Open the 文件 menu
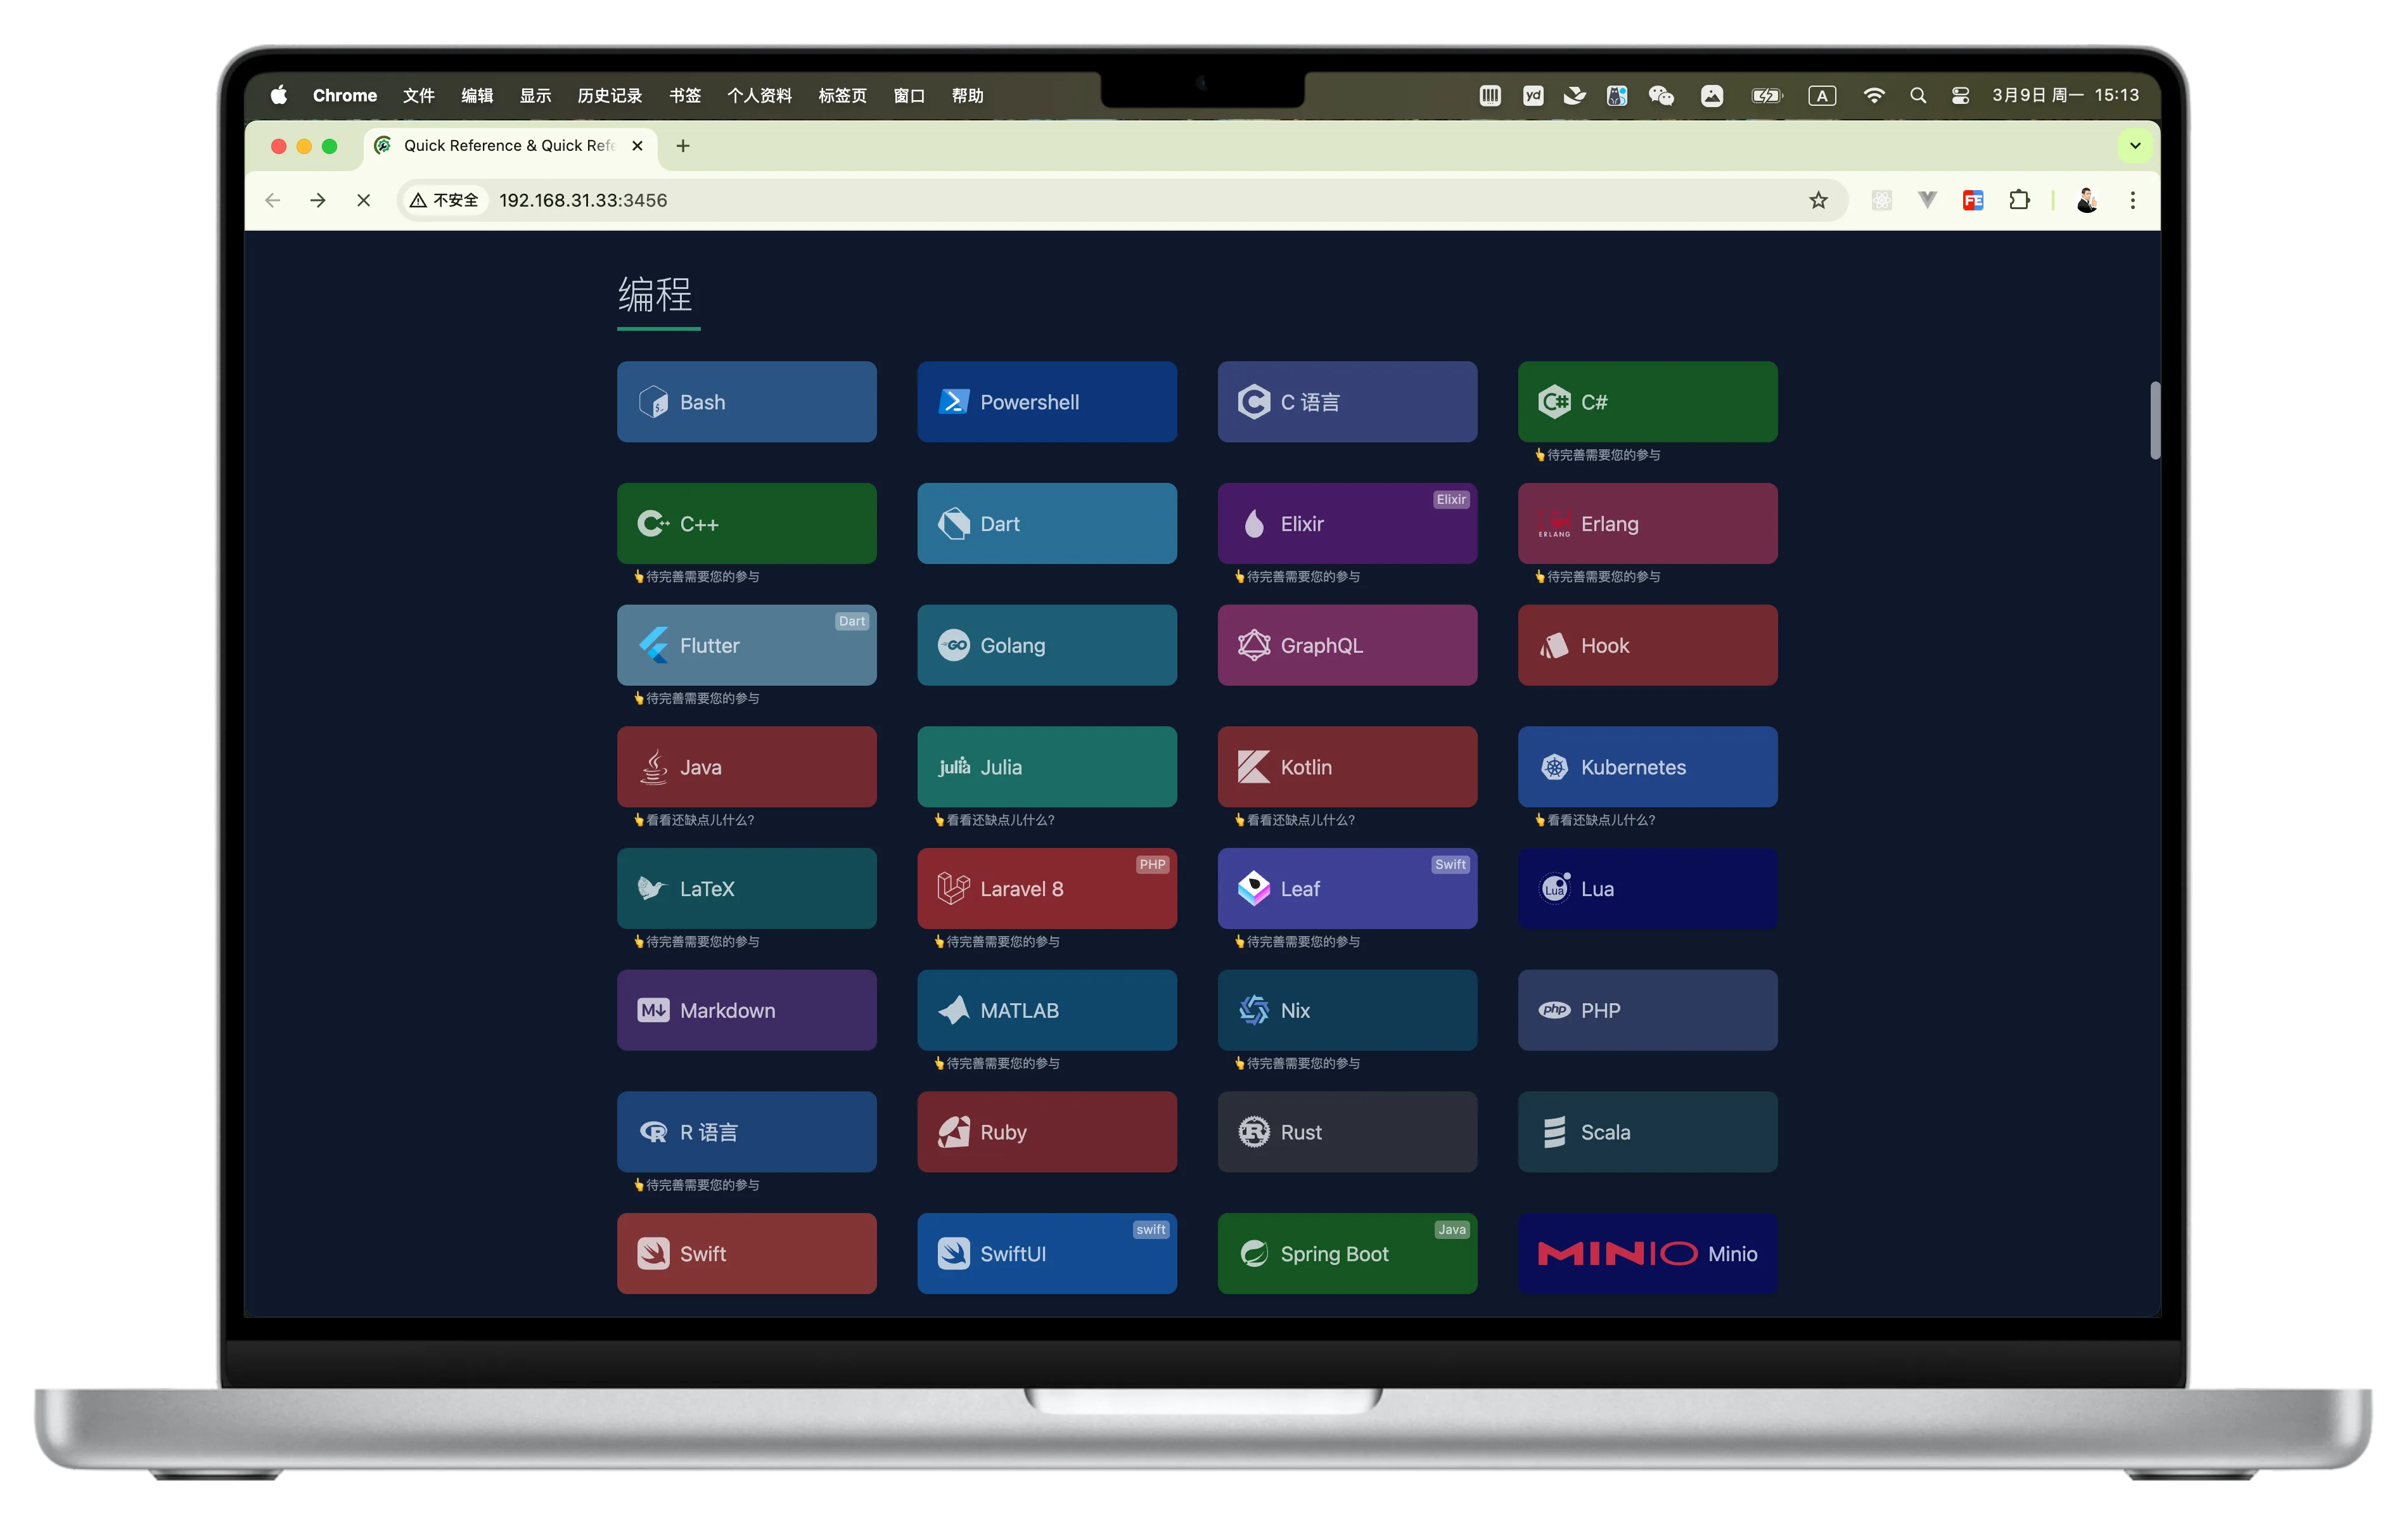The height and width of the screenshot is (1521, 2408). 418,95
